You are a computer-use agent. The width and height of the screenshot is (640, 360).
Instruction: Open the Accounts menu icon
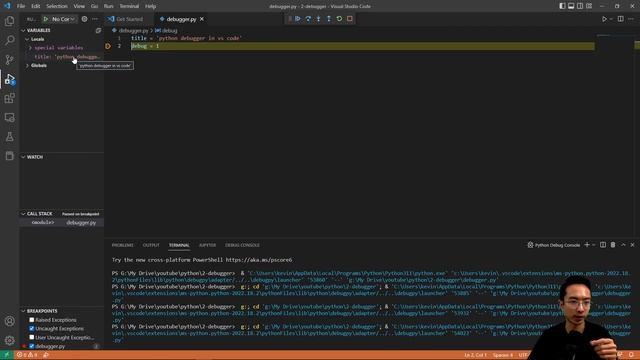9,321
